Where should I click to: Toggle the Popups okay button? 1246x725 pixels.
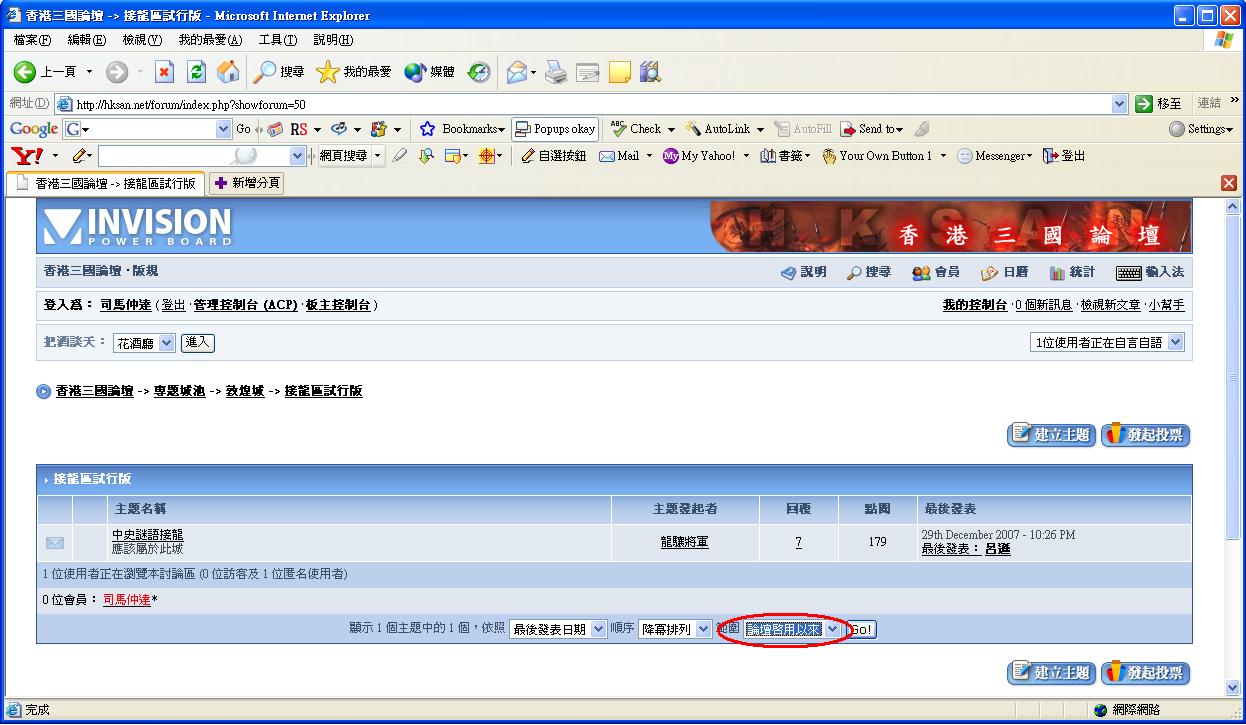(555, 129)
